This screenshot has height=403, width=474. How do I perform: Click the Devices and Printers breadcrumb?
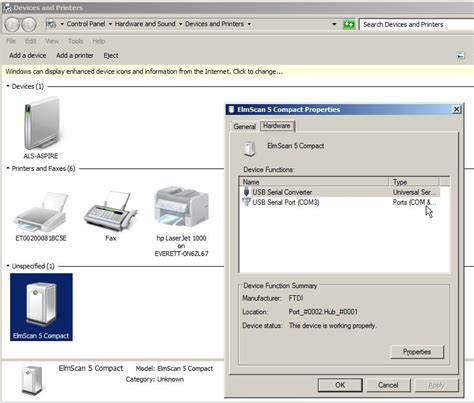click(x=214, y=24)
